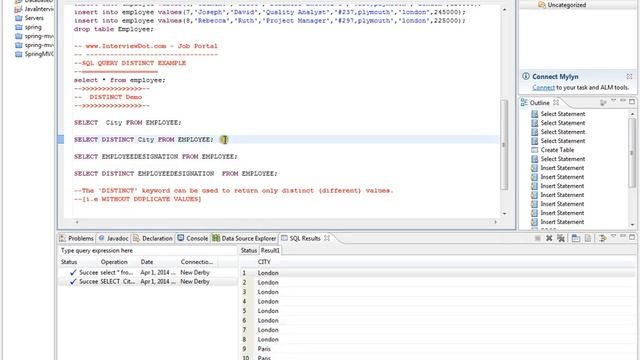Click the document page icon in SQL Results toolbar
640x360 pixels.
[x=588, y=238]
